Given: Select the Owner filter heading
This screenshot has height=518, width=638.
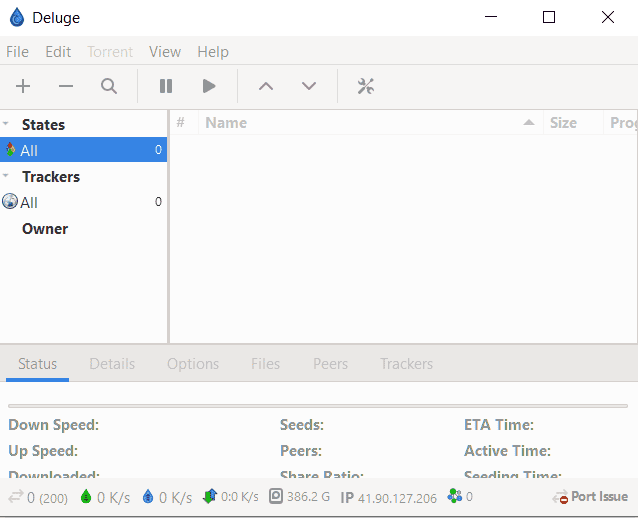Looking at the screenshot, I should tap(45, 229).
